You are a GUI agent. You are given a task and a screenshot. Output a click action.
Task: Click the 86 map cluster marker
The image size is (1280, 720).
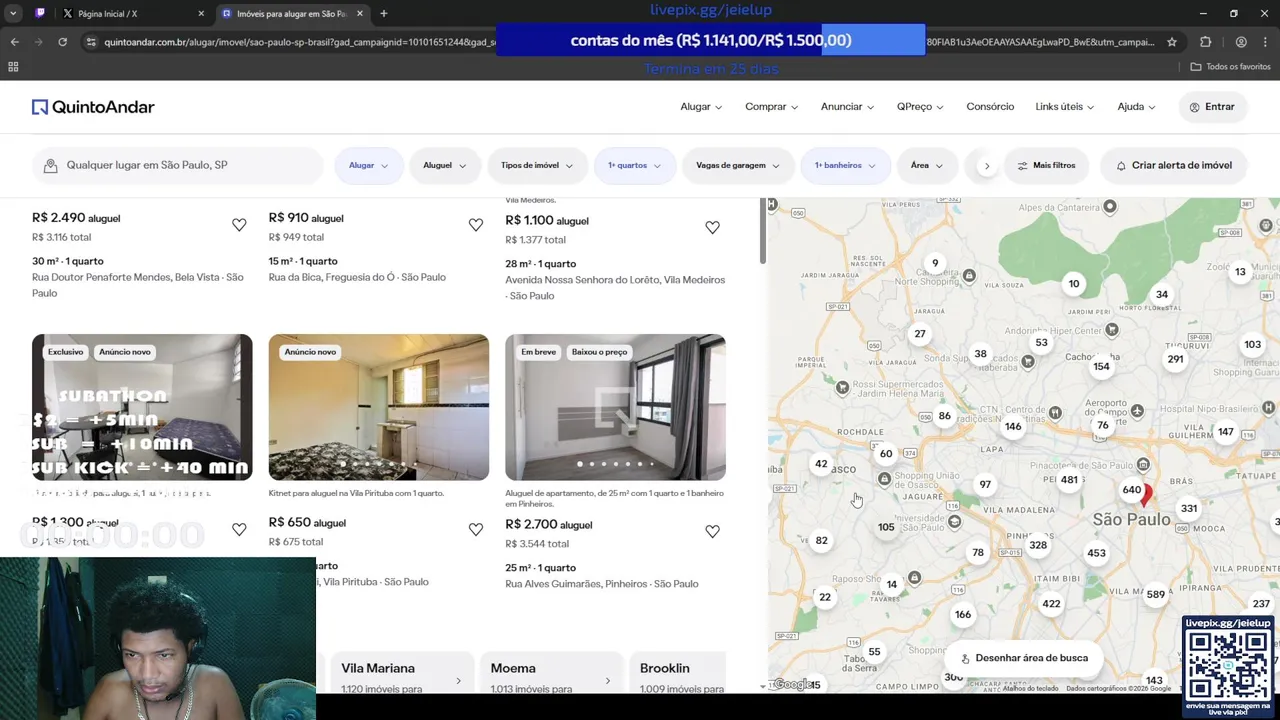[944, 416]
